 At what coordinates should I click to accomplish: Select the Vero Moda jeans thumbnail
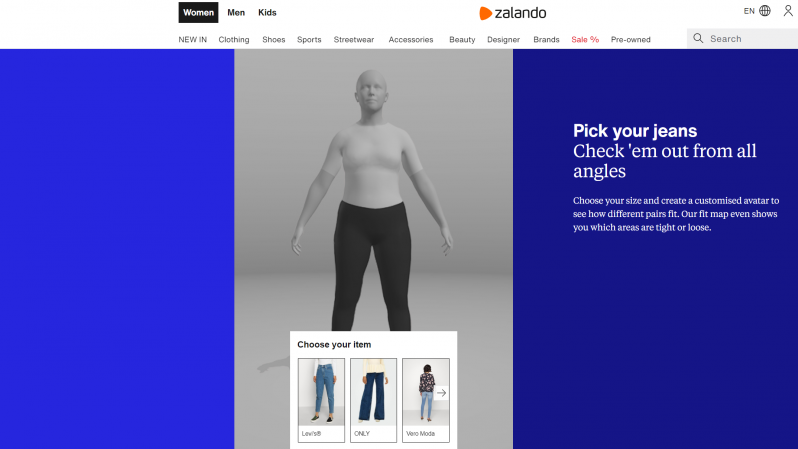click(425, 400)
